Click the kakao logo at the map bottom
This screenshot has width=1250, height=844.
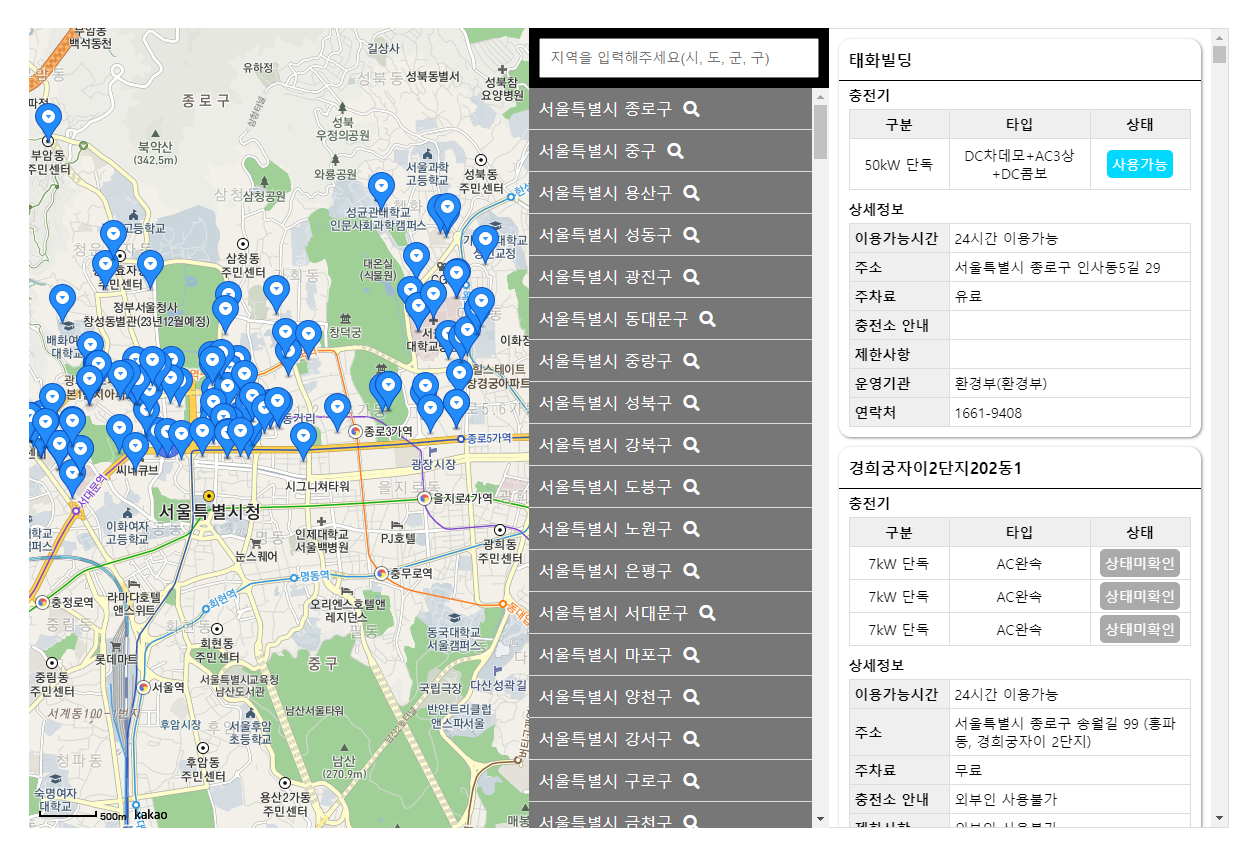click(150, 817)
